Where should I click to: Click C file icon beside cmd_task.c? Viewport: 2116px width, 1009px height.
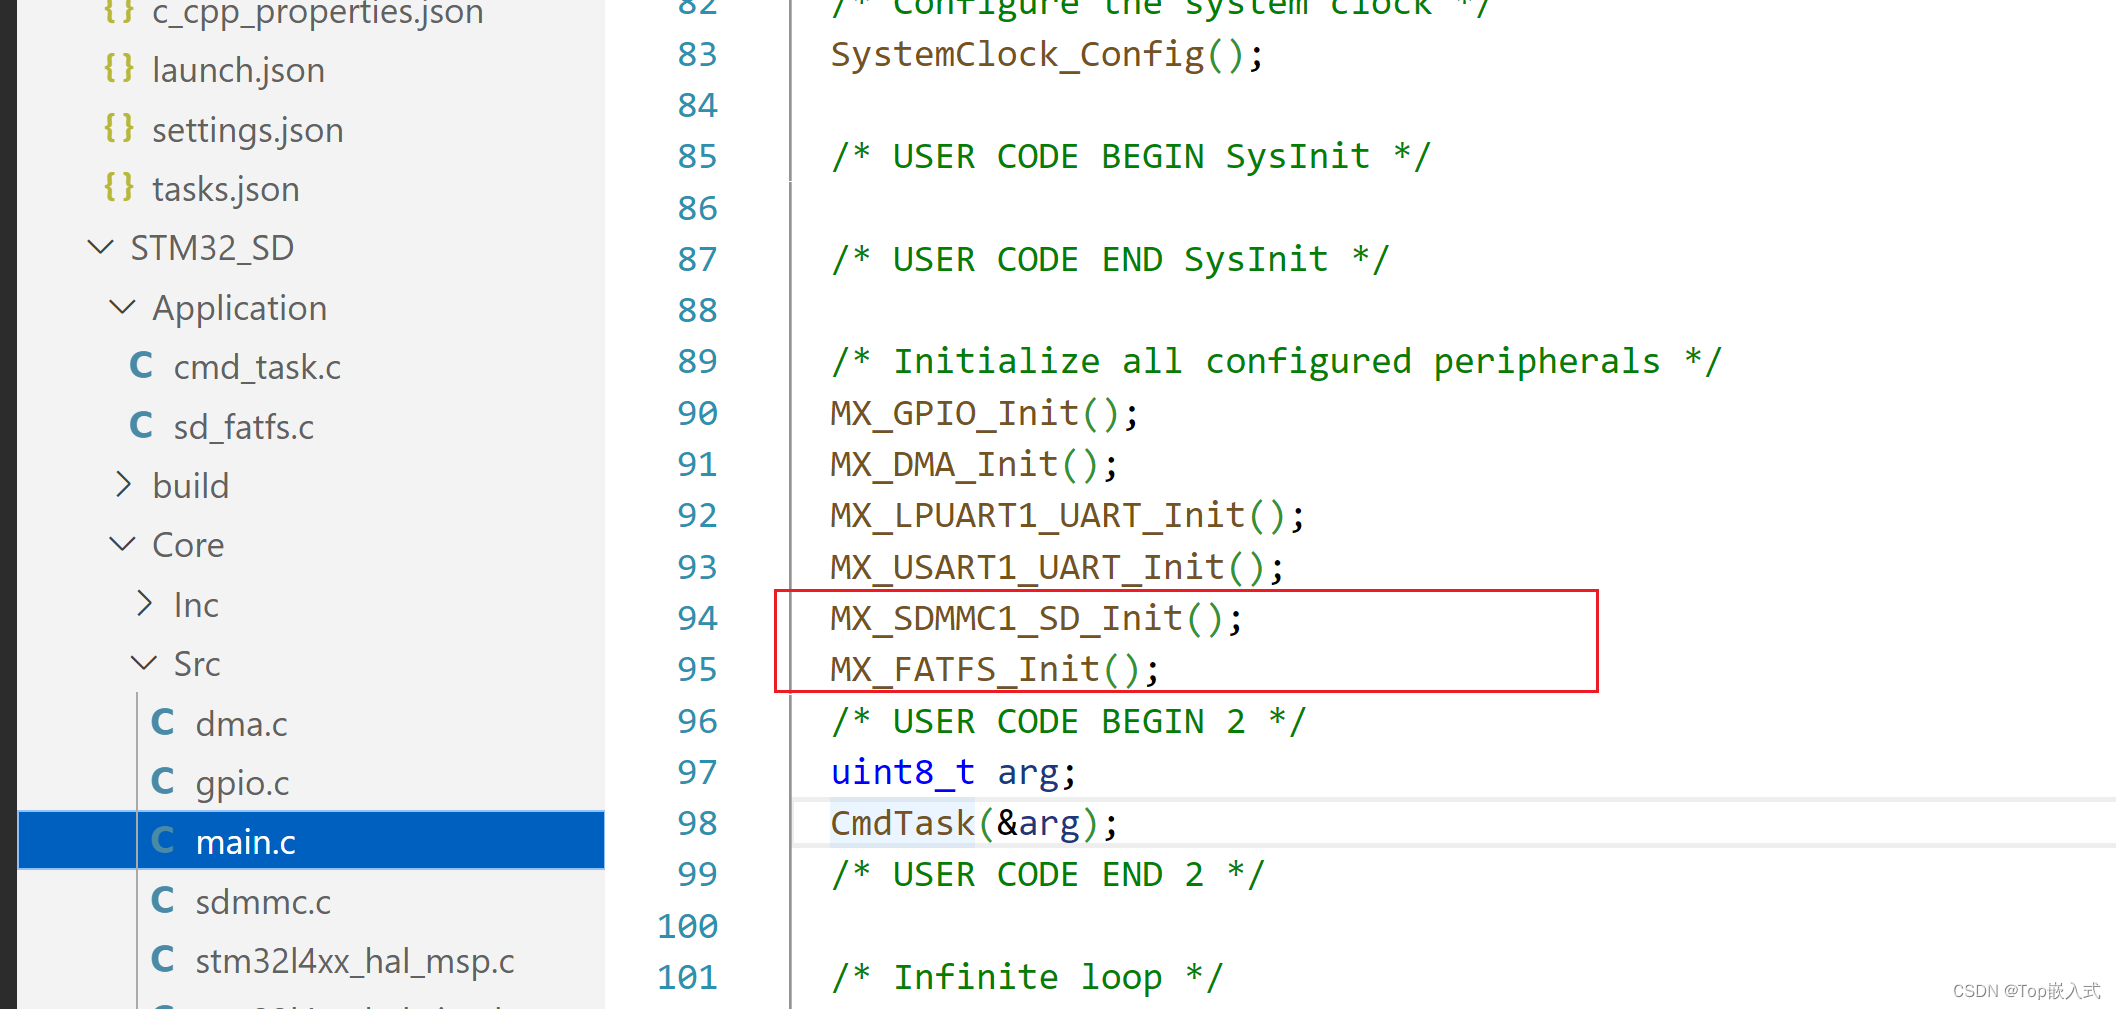[x=141, y=365]
